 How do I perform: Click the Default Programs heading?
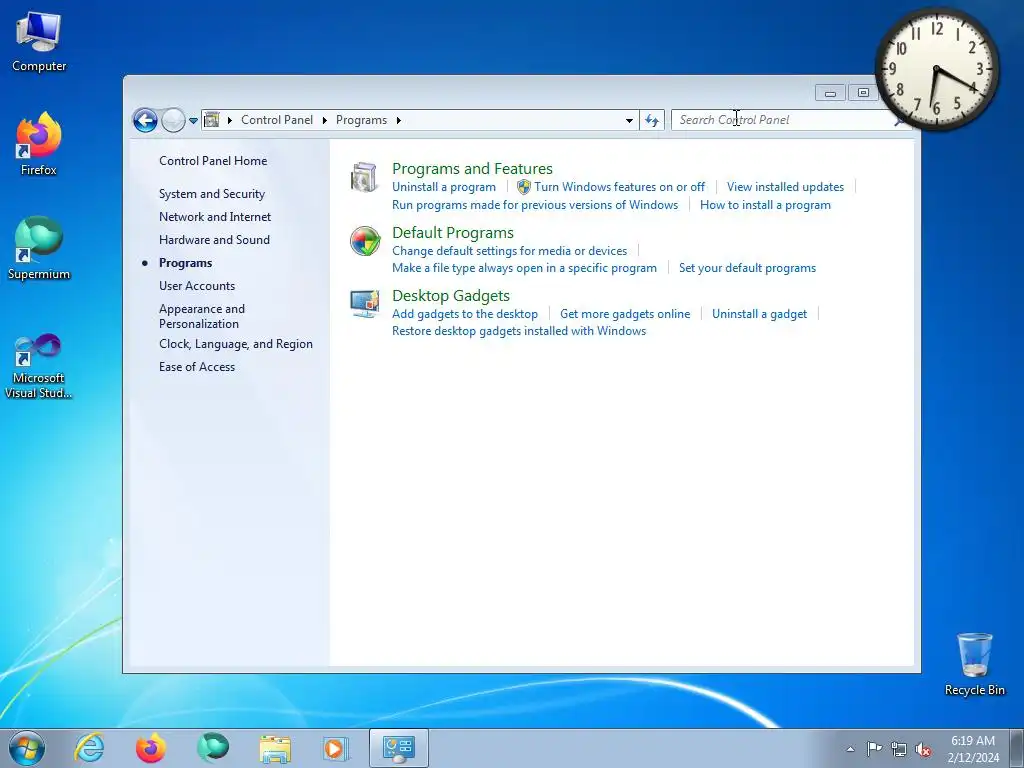[x=453, y=232]
